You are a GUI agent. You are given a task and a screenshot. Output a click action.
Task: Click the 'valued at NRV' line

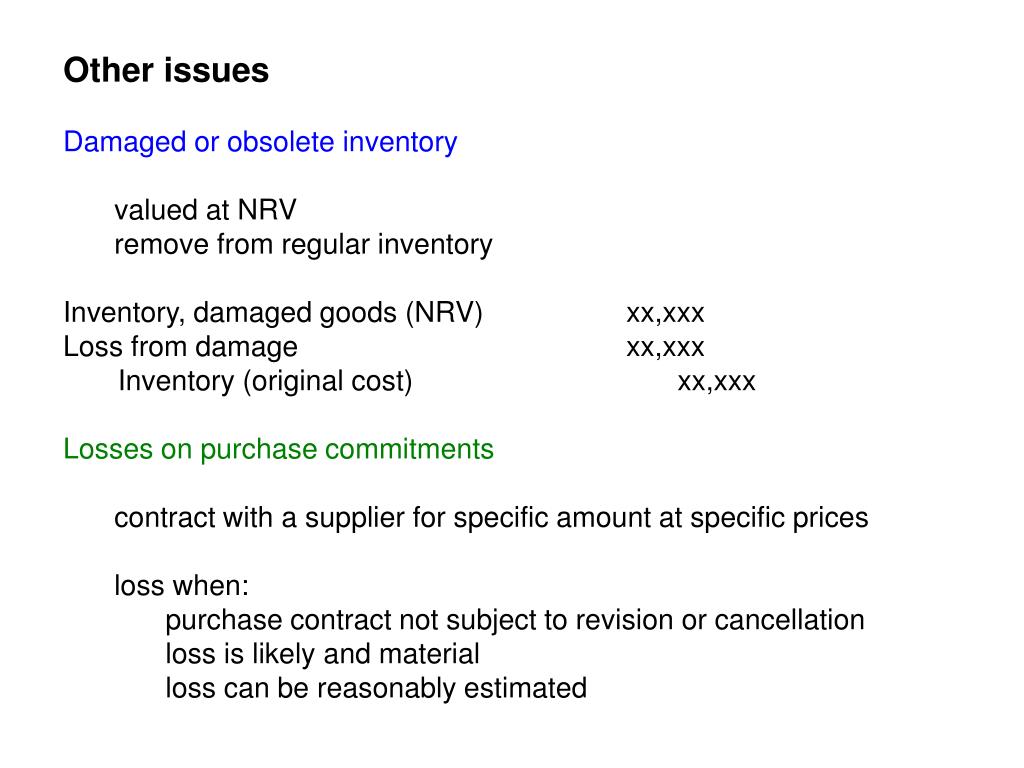[205, 210]
